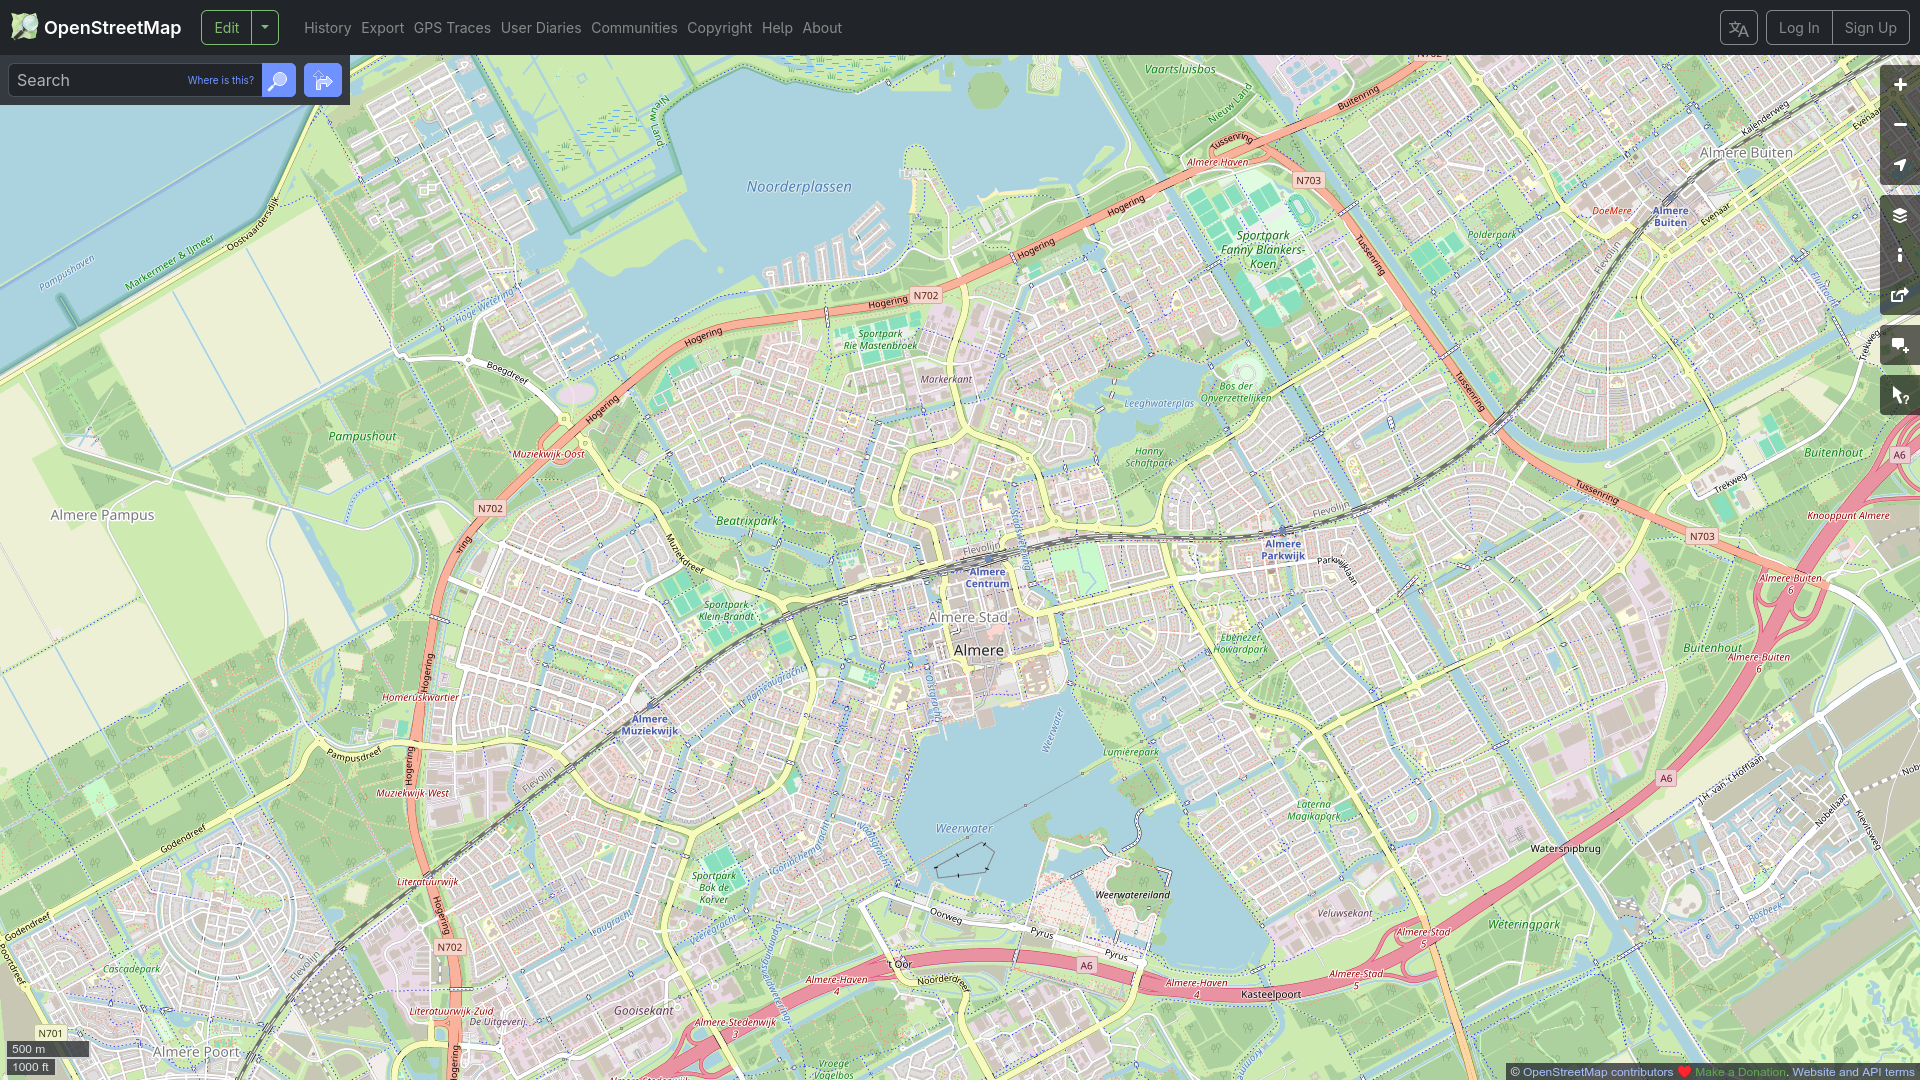Viewport: 1920px width, 1080px height.
Task: Click the 'Almere' city label on map
Action: (978, 650)
